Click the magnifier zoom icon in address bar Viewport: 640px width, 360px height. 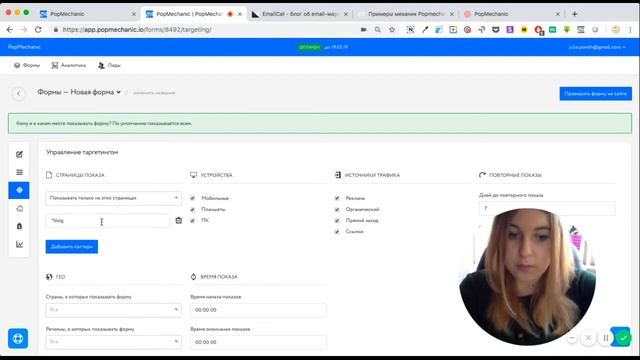tap(378, 29)
